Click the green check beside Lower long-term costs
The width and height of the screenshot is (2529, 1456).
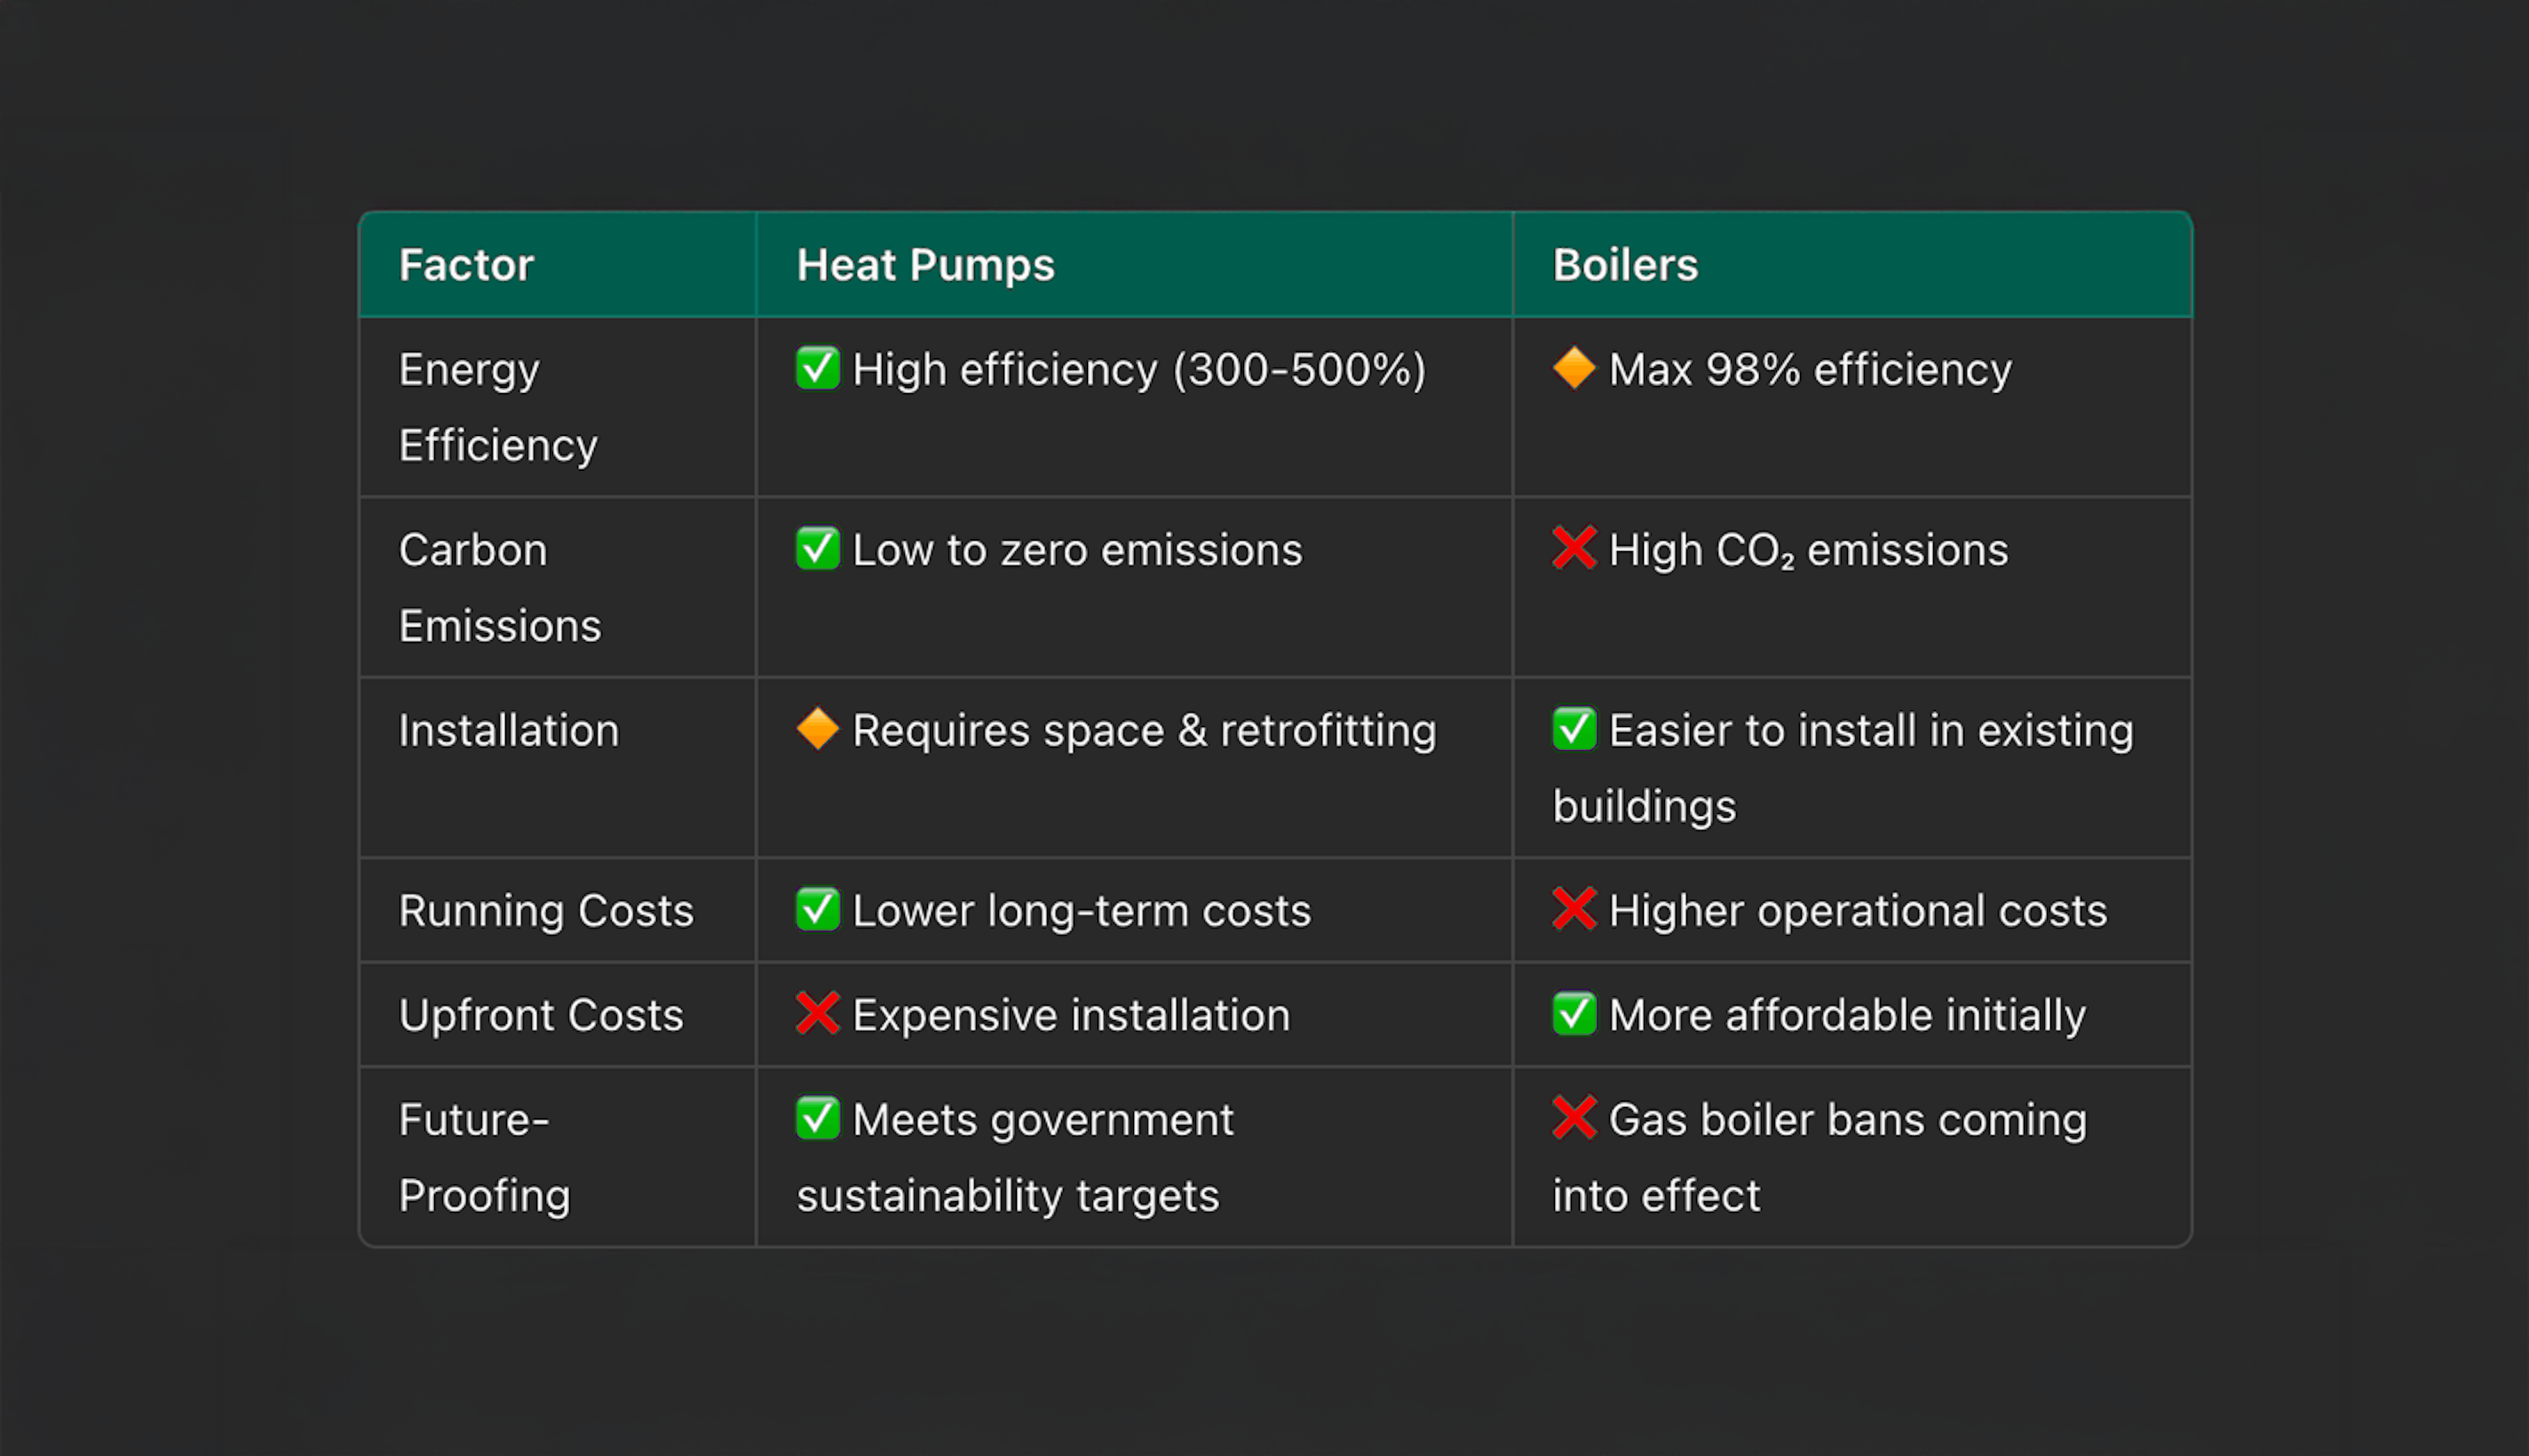pyautogui.click(x=817, y=909)
